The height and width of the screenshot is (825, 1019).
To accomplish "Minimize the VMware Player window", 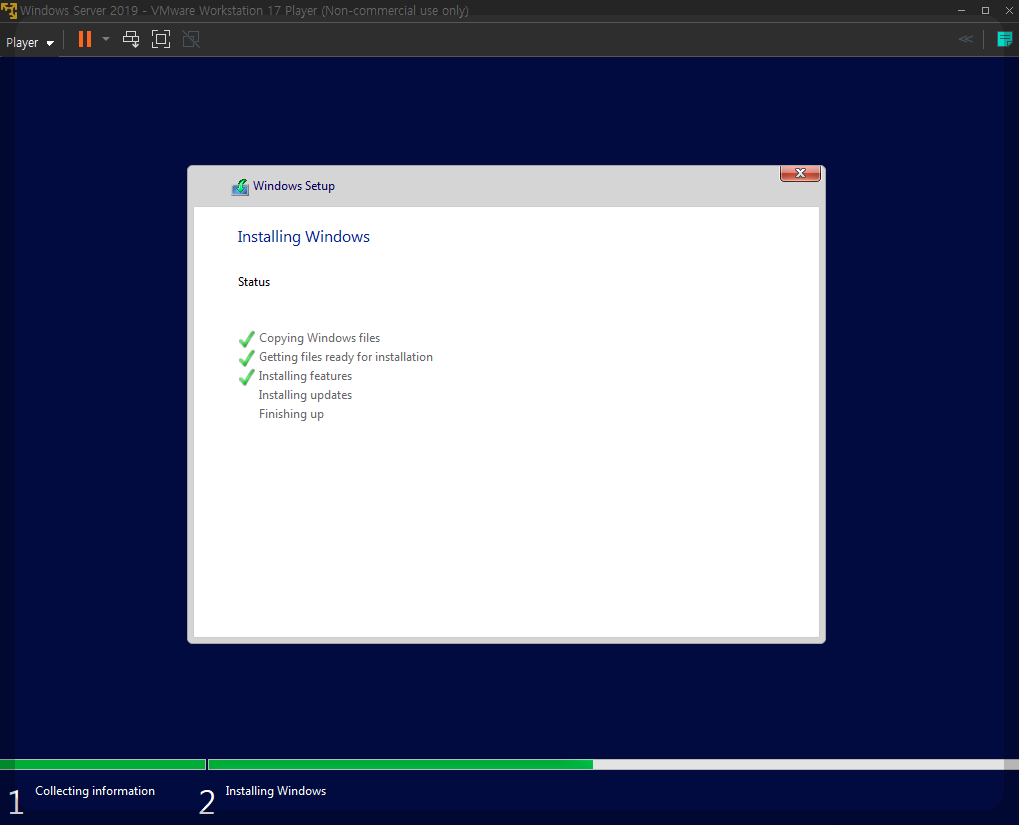I will click(961, 10).
